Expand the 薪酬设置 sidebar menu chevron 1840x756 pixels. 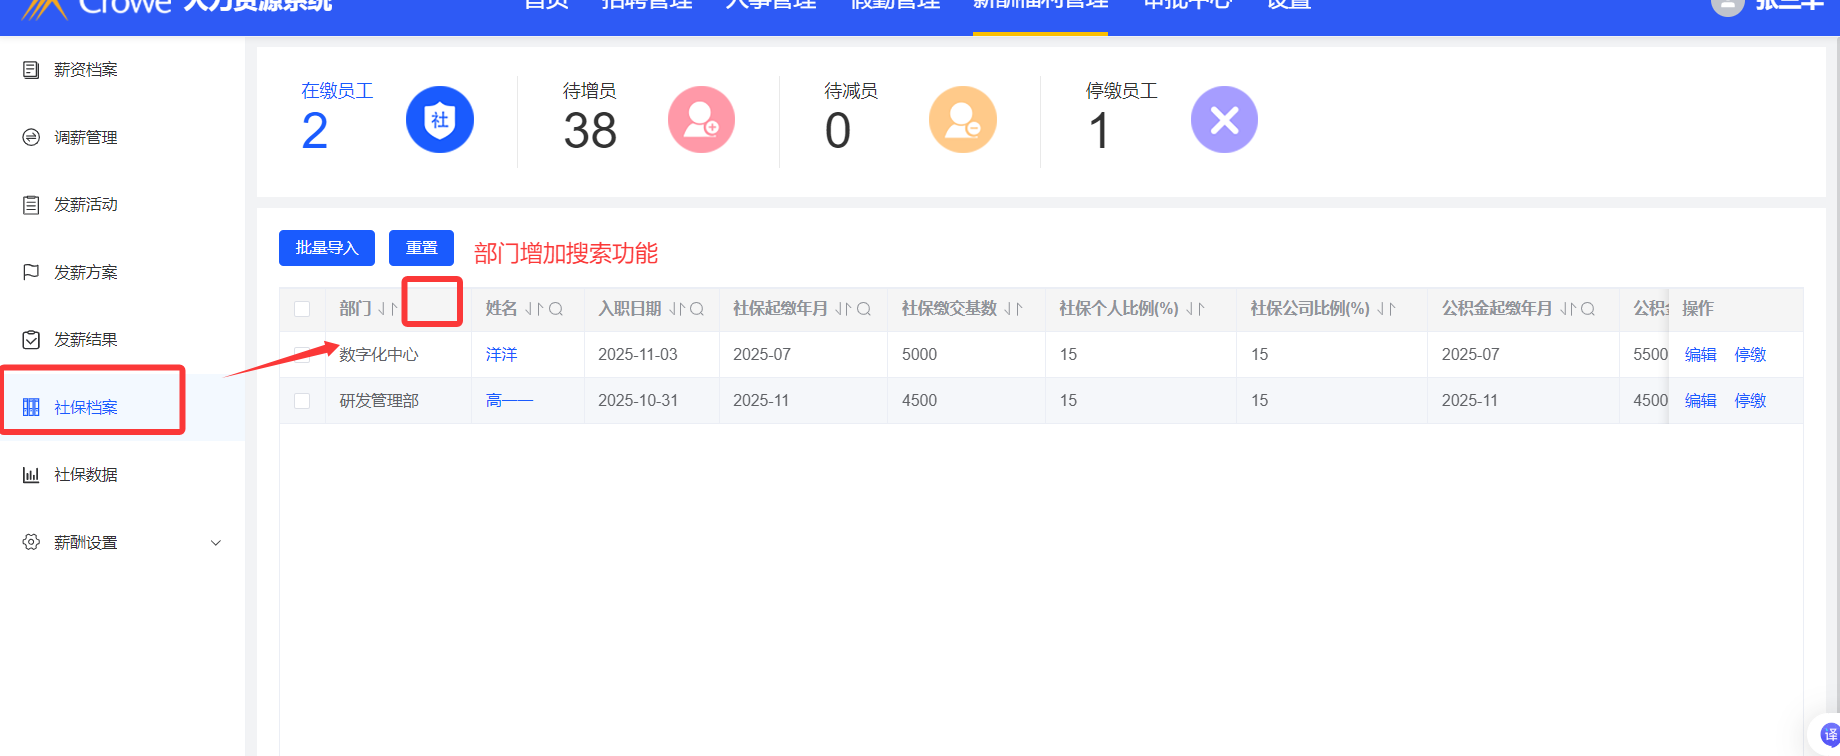(215, 543)
